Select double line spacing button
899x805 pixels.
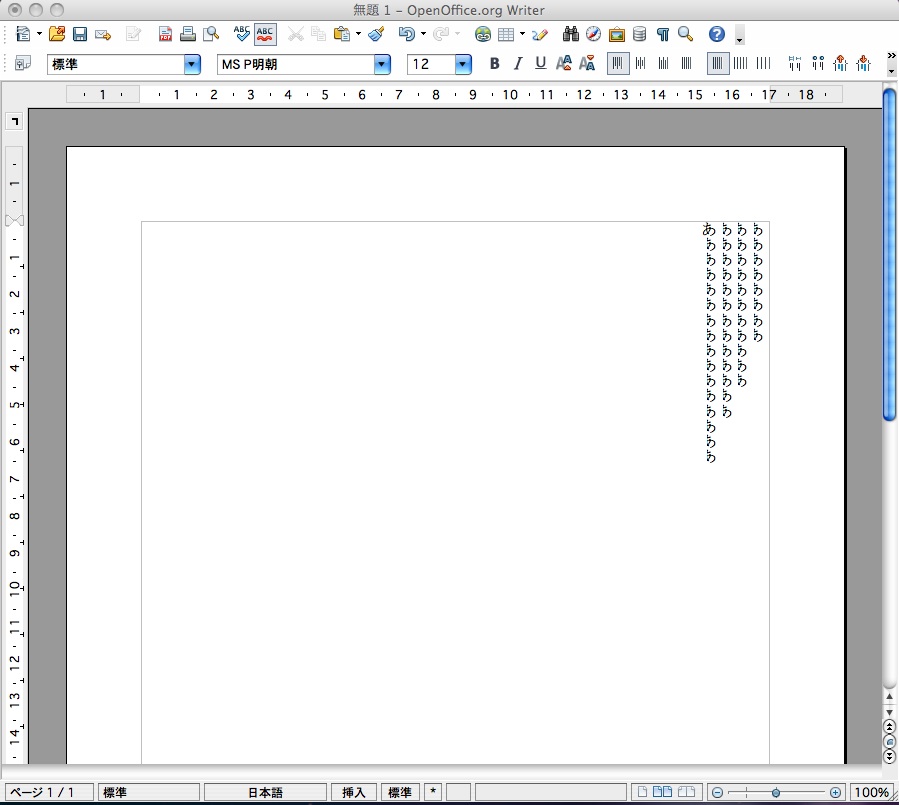[763, 63]
